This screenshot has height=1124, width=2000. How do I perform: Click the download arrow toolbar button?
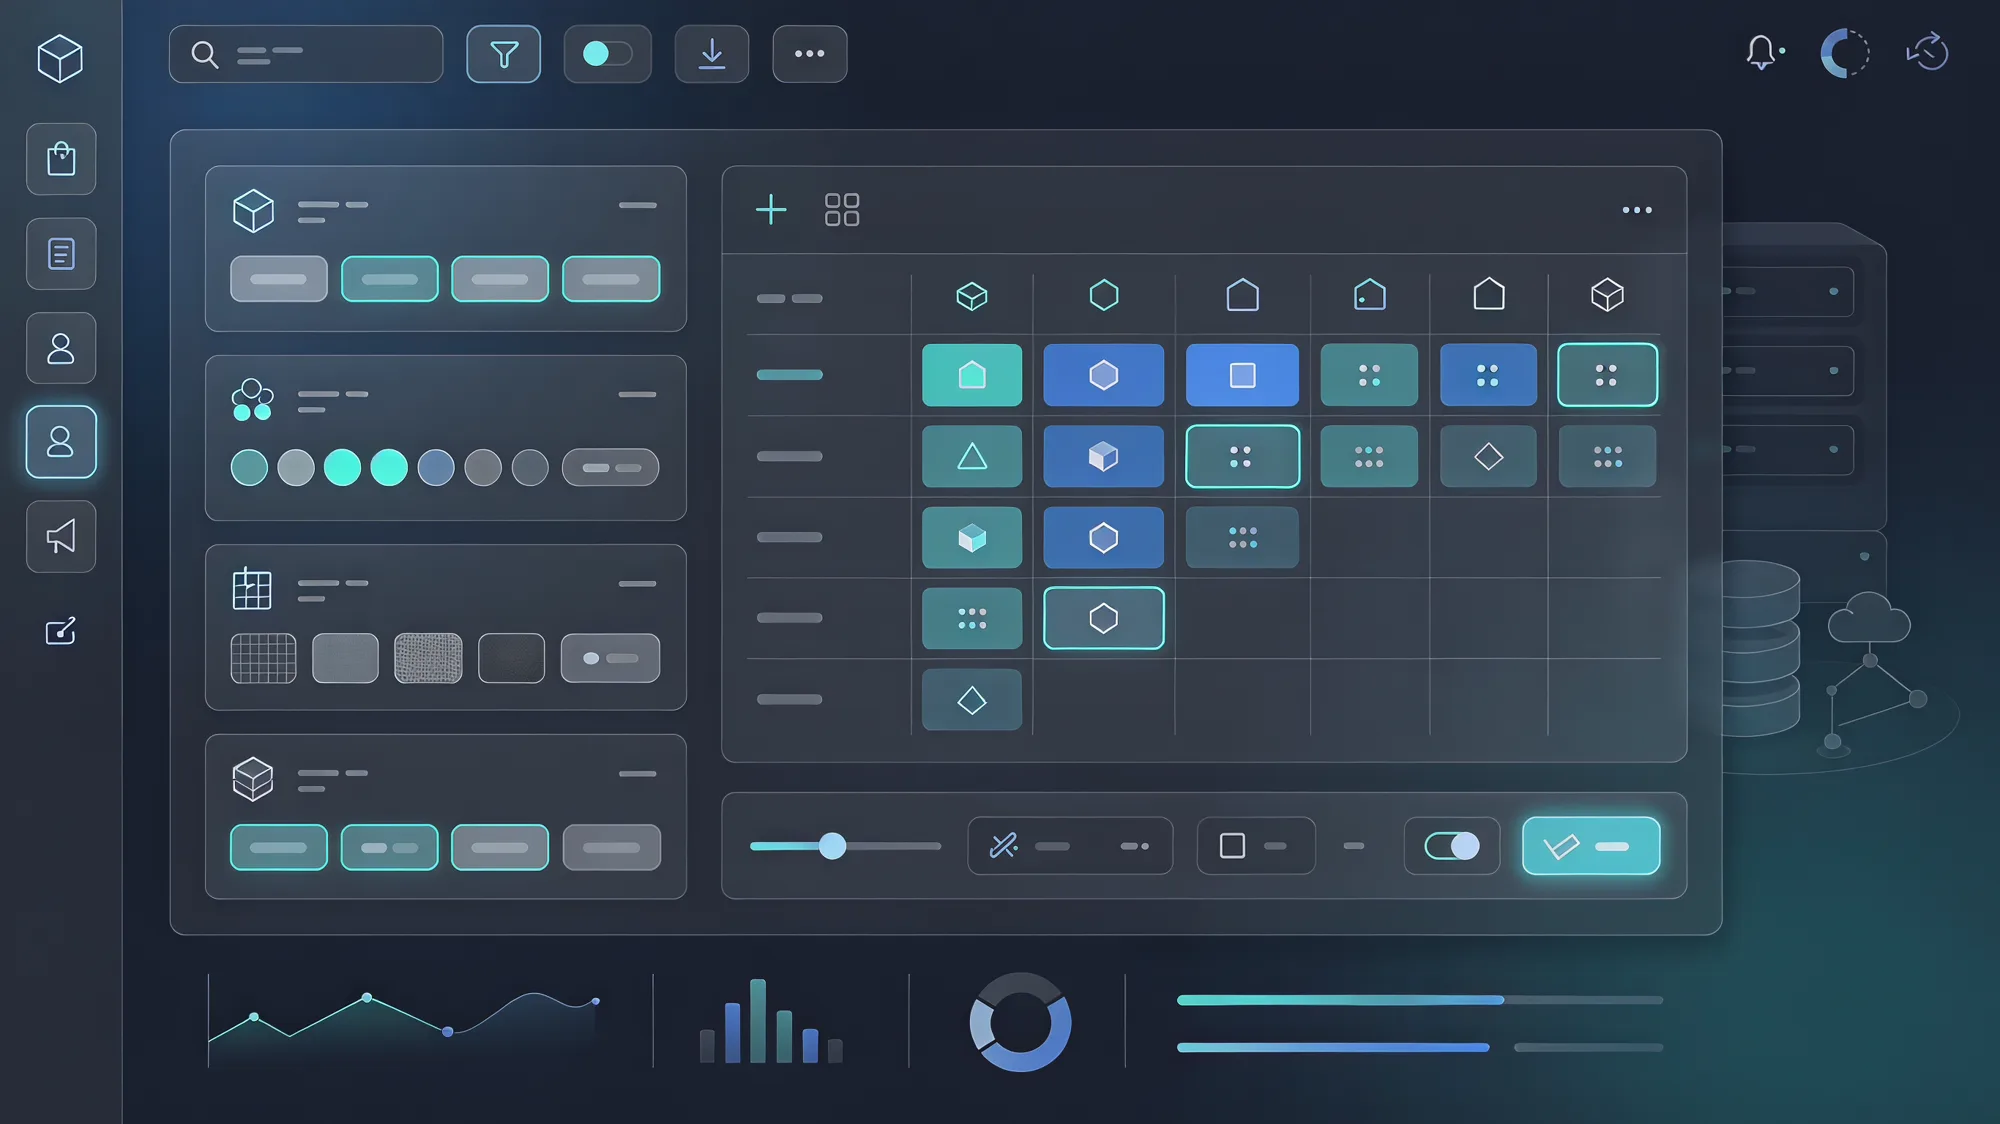[712, 54]
